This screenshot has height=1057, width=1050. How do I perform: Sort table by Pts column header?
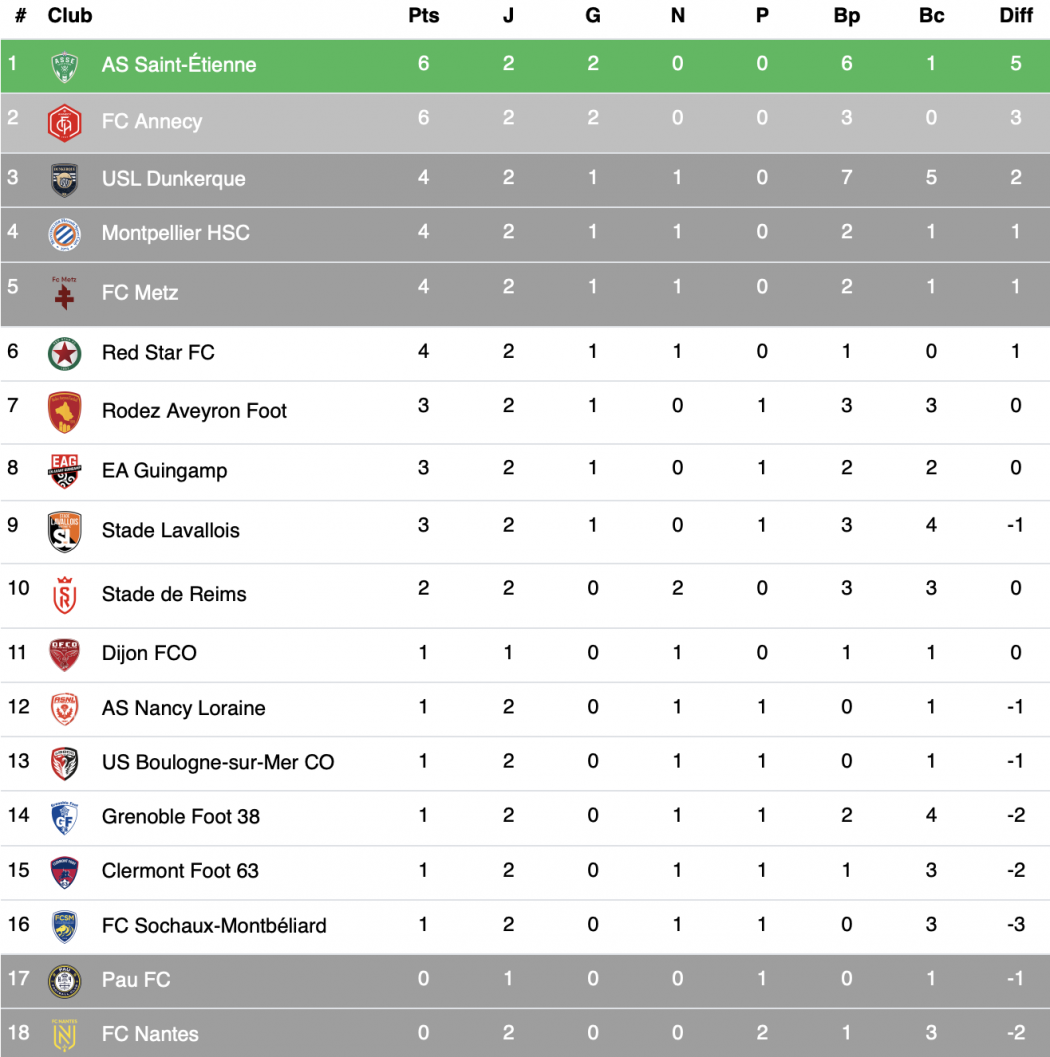click(x=423, y=16)
